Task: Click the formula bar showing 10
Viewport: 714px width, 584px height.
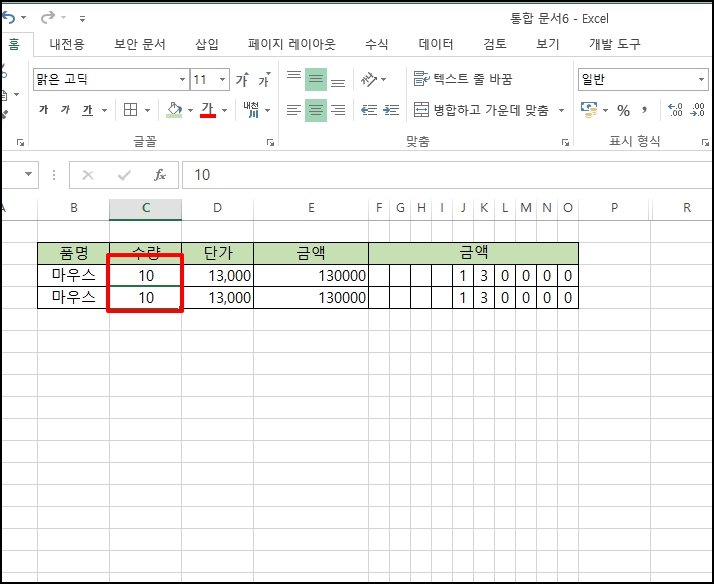Action: tap(447, 175)
